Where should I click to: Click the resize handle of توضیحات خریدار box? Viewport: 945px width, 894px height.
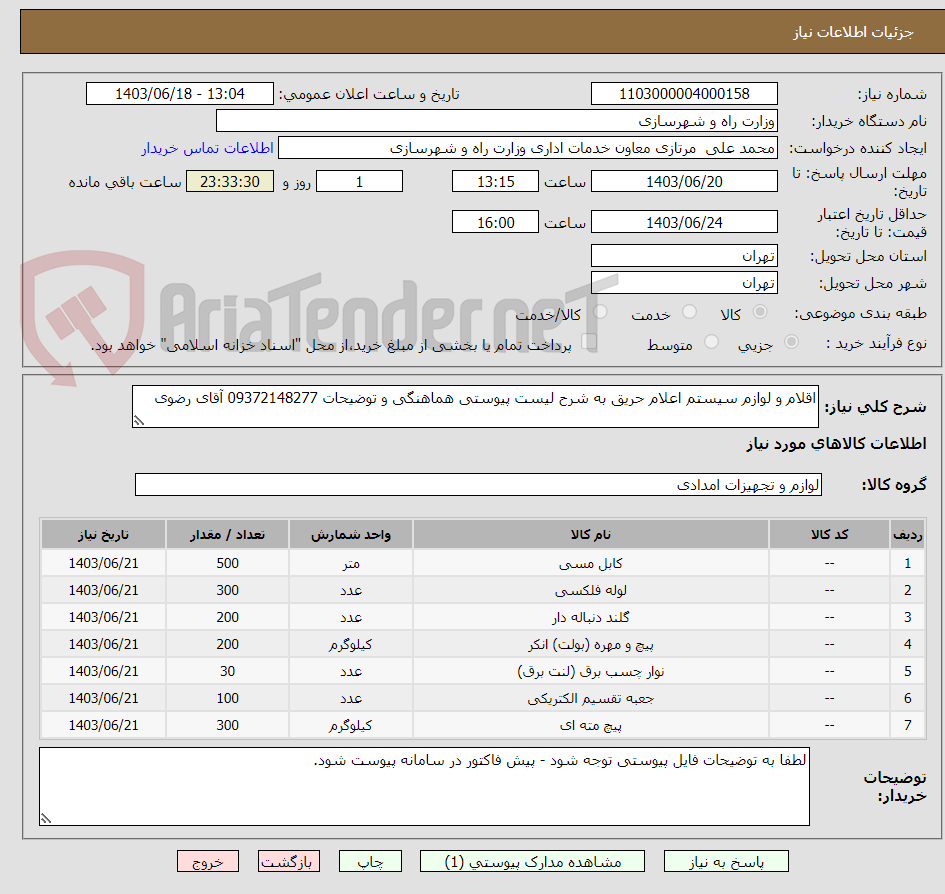tap(46, 819)
